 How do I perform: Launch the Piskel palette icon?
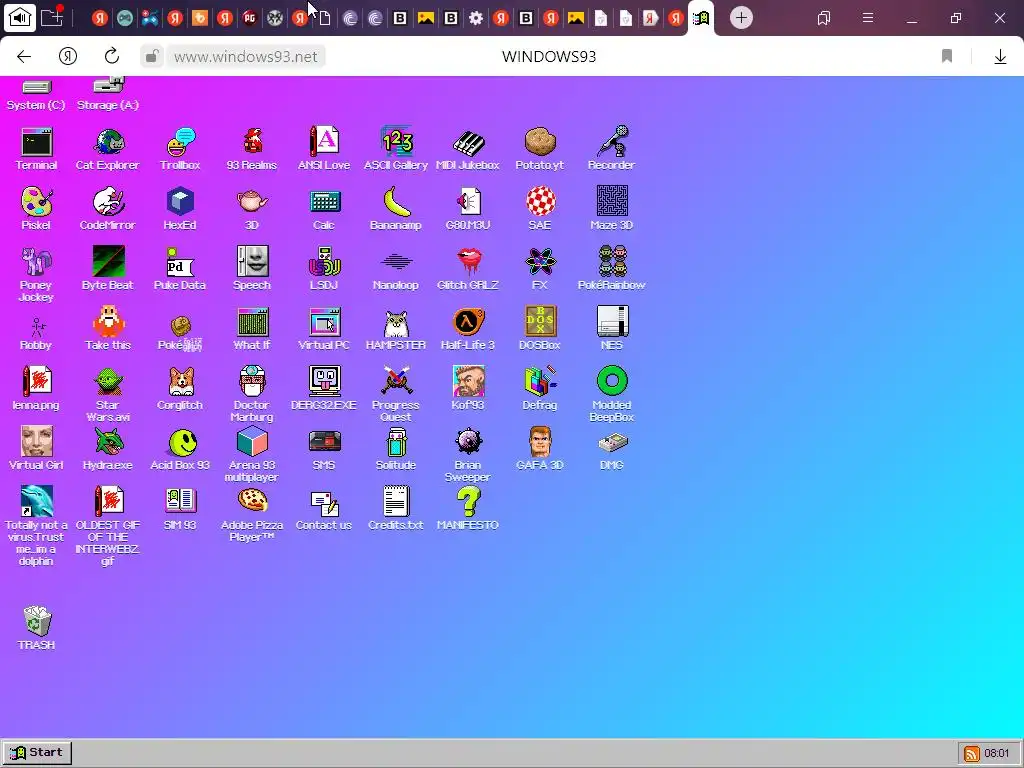[37, 209]
